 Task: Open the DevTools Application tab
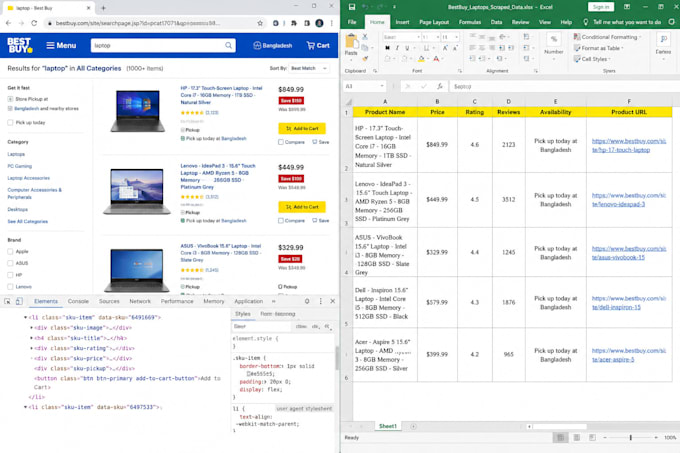tap(248, 301)
